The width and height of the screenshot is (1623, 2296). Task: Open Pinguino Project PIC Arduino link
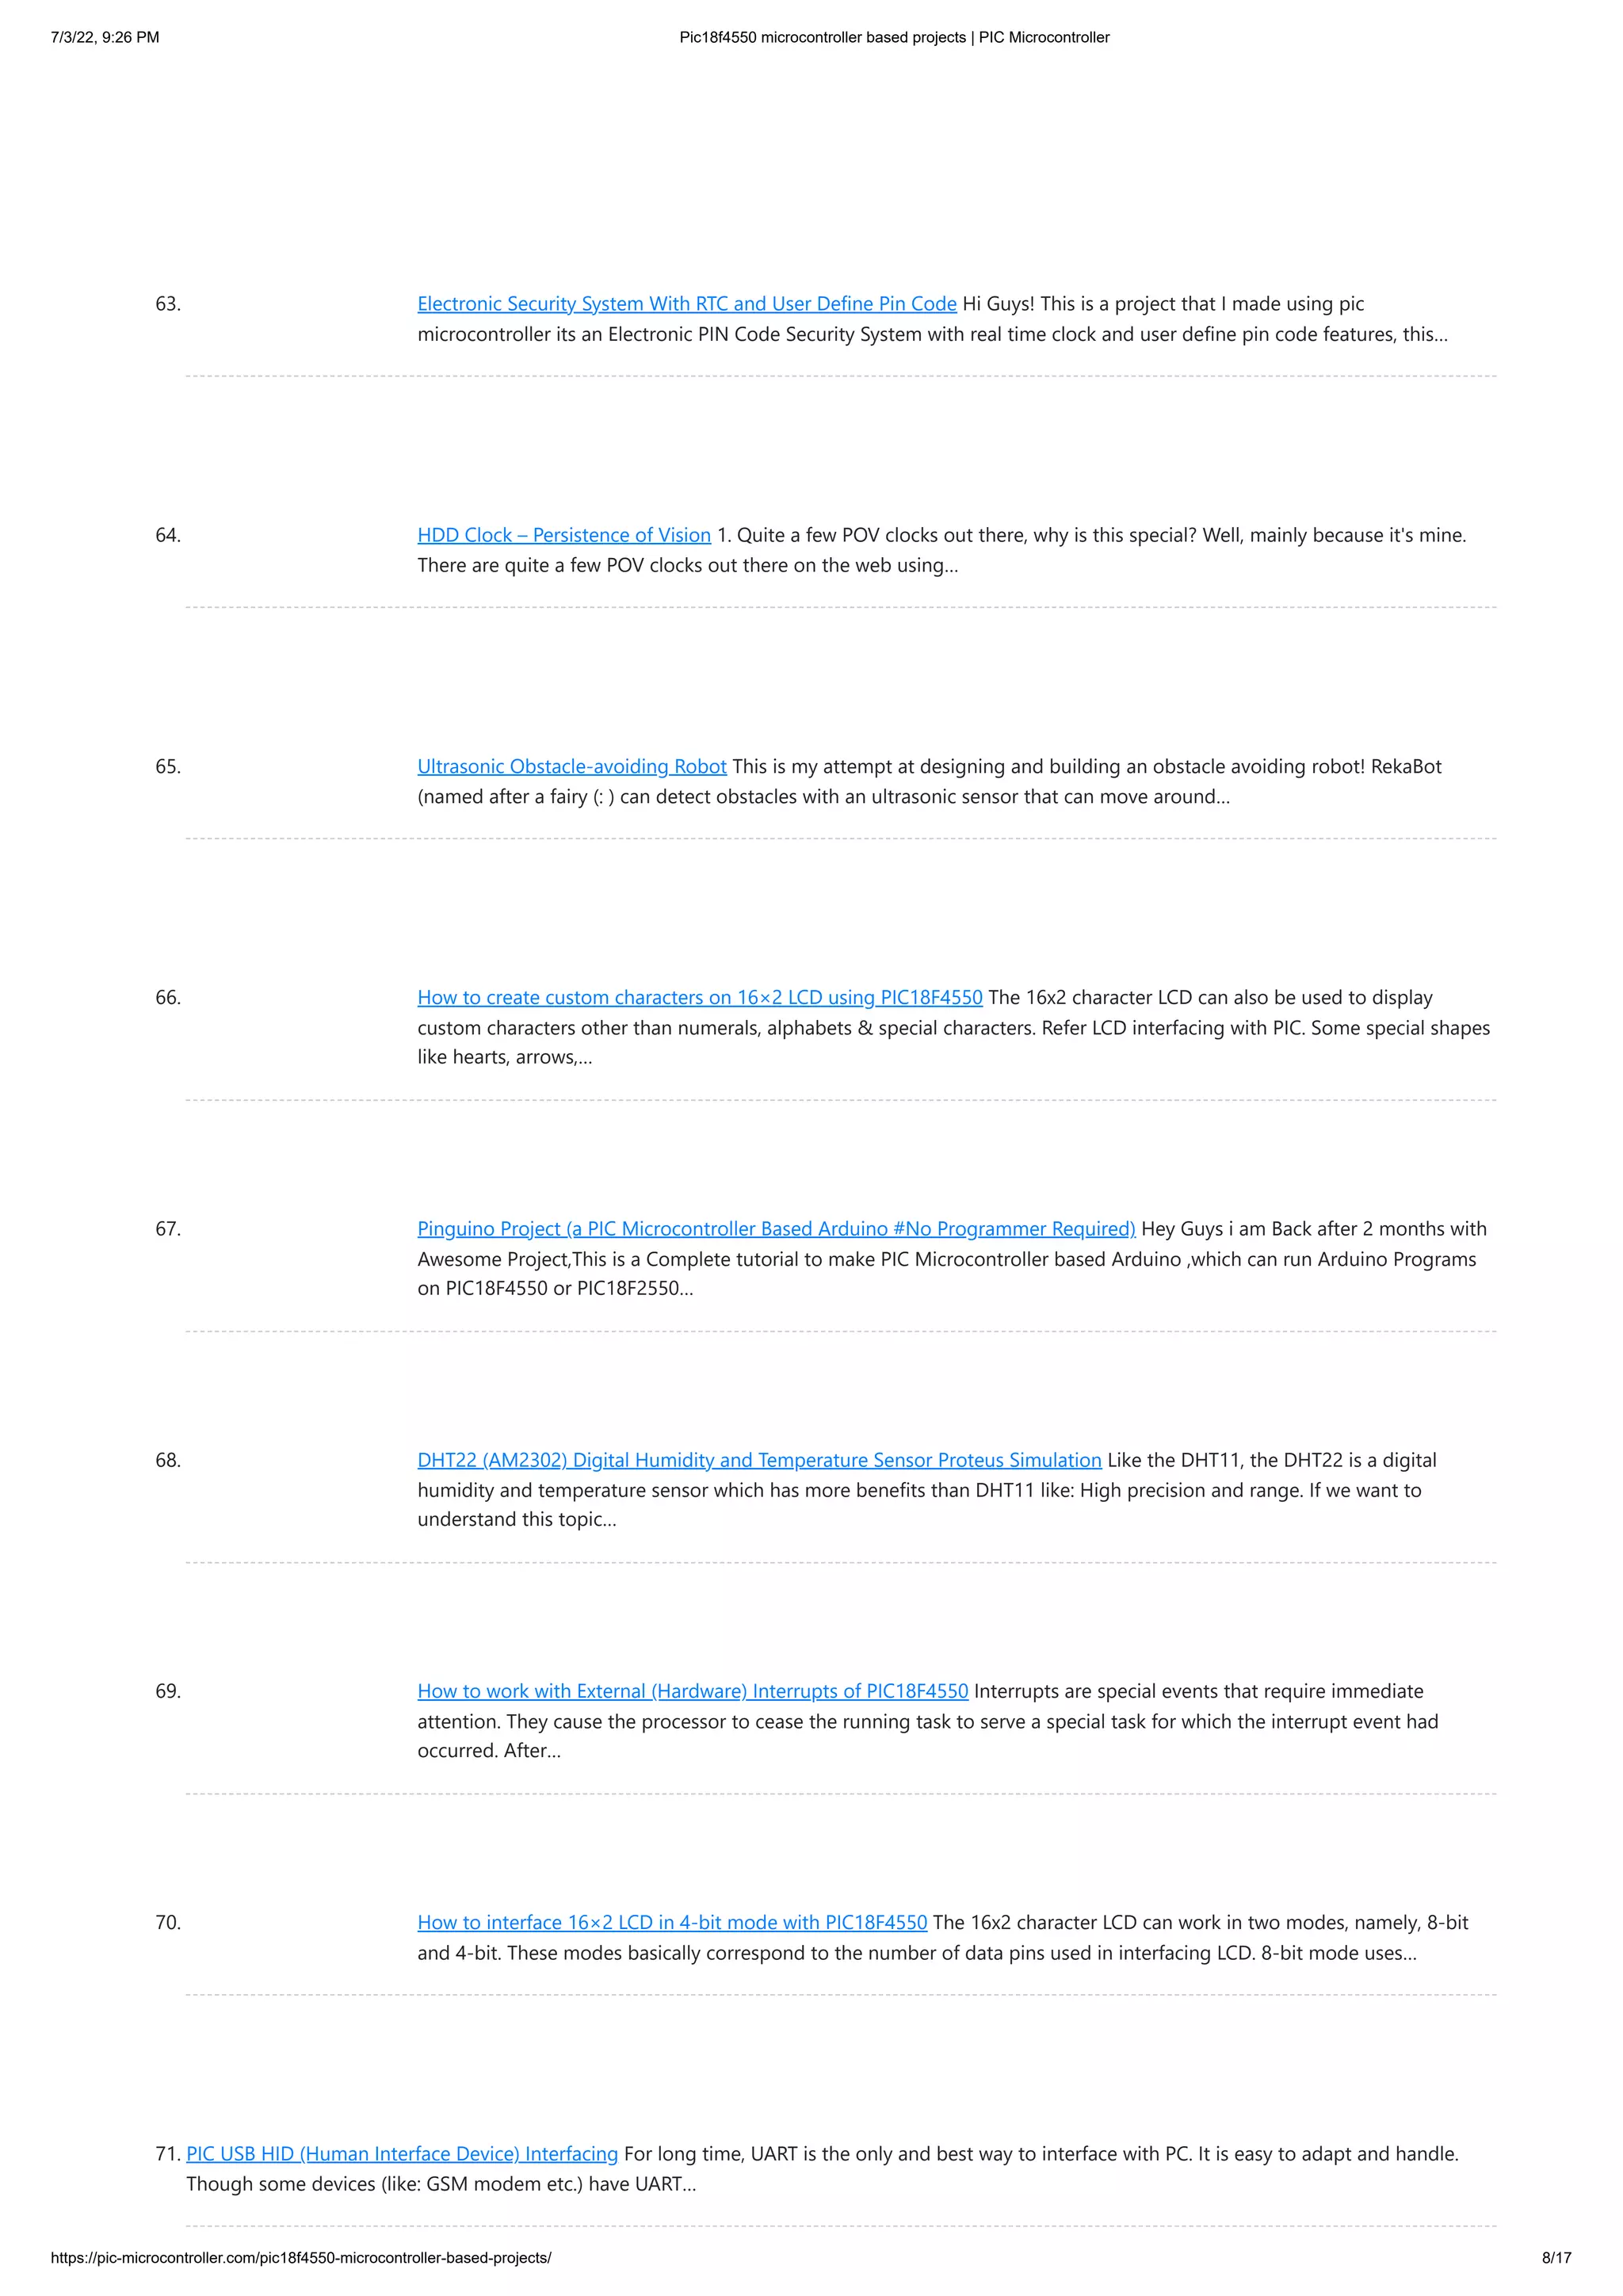click(x=776, y=1228)
